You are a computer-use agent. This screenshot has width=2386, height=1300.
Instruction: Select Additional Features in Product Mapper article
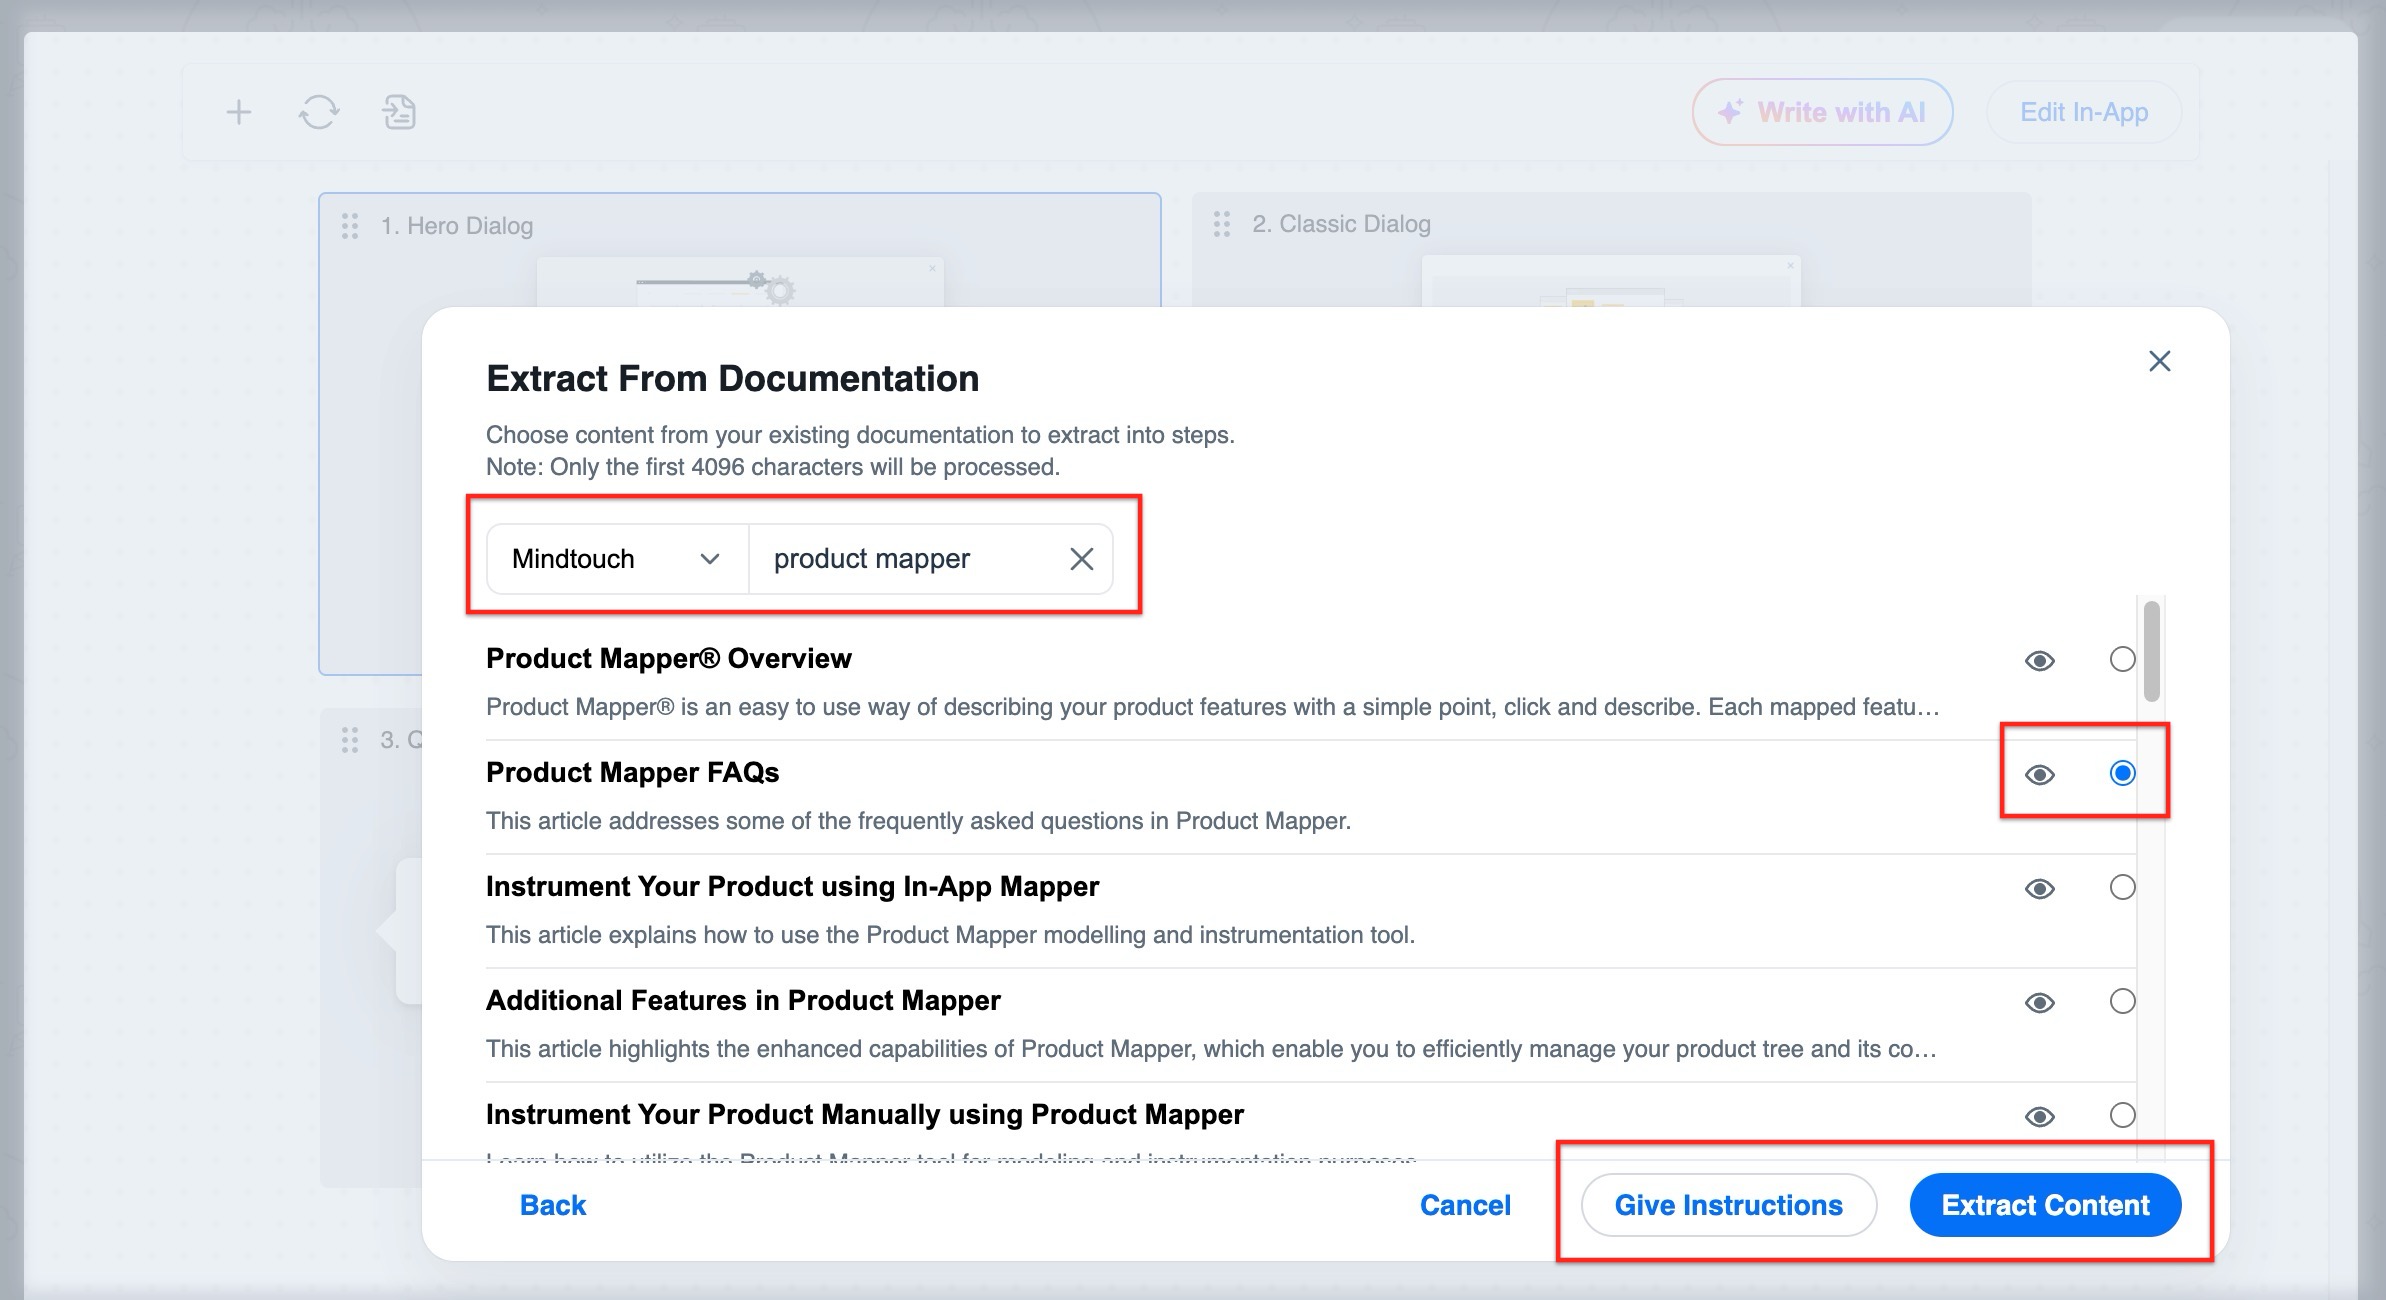(2122, 1002)
